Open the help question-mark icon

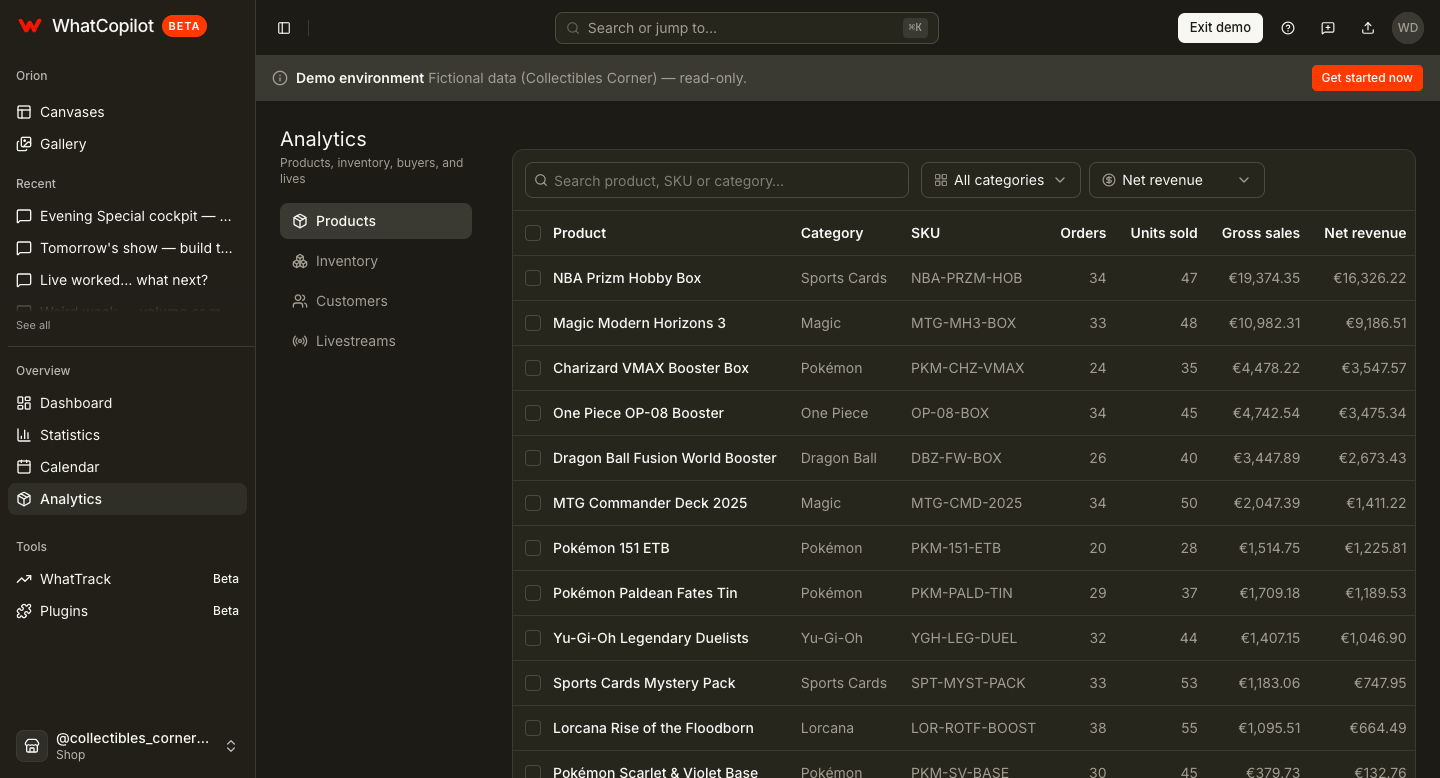point(1288,28)
